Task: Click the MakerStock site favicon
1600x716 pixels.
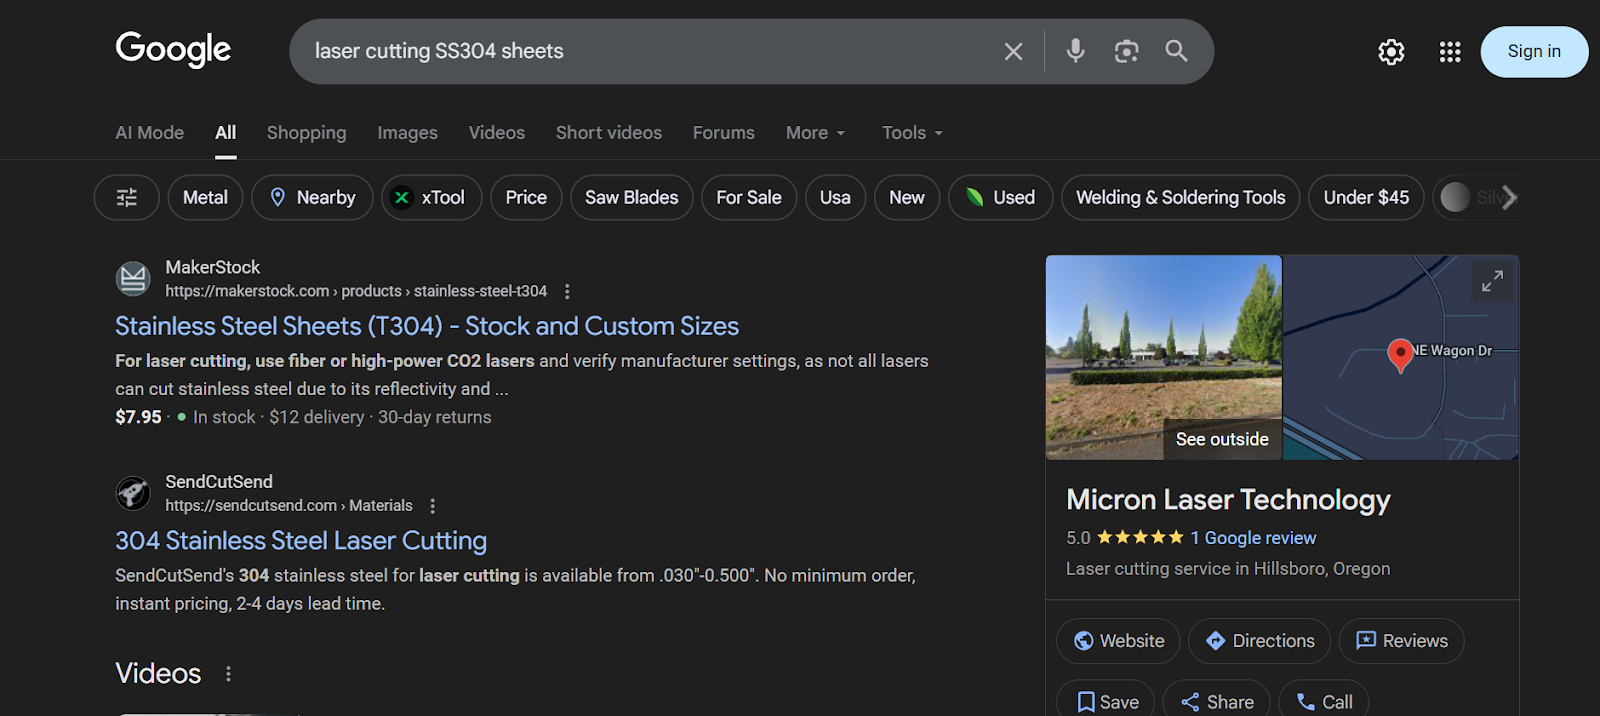Action: click(x=133, y=279)
